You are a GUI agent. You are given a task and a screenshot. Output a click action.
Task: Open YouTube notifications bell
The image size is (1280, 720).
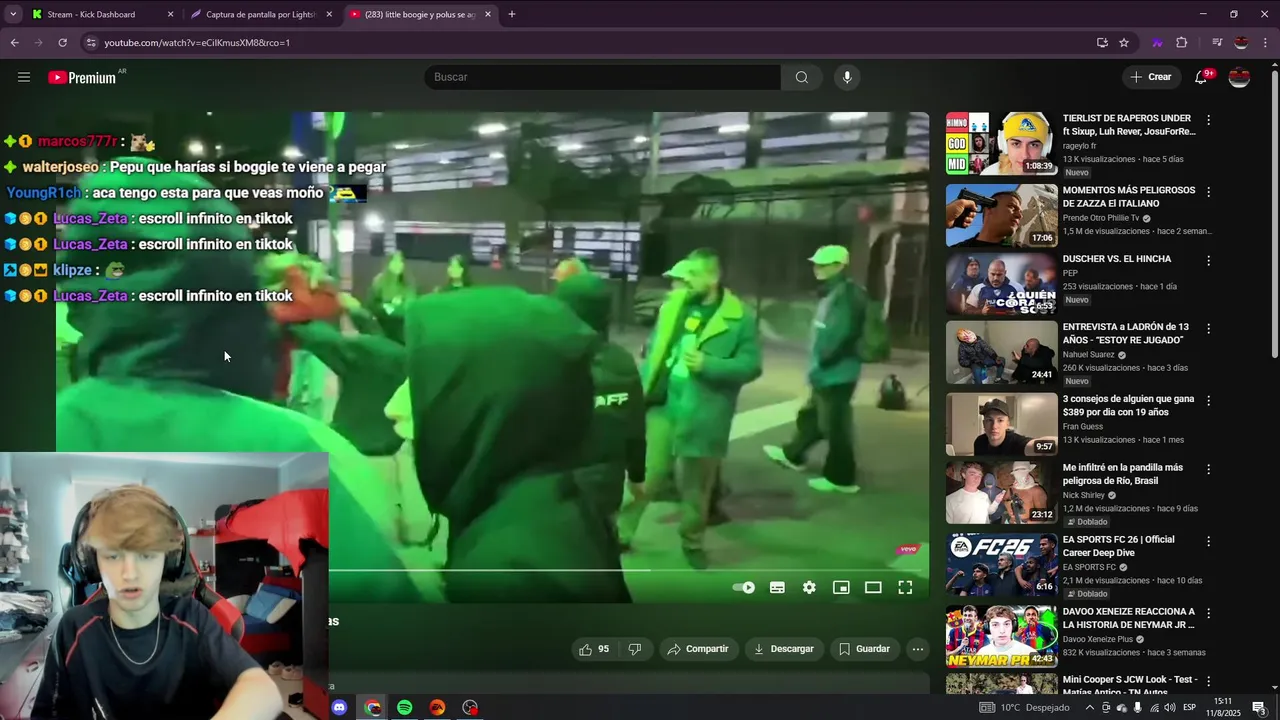tap(1202, 77)
